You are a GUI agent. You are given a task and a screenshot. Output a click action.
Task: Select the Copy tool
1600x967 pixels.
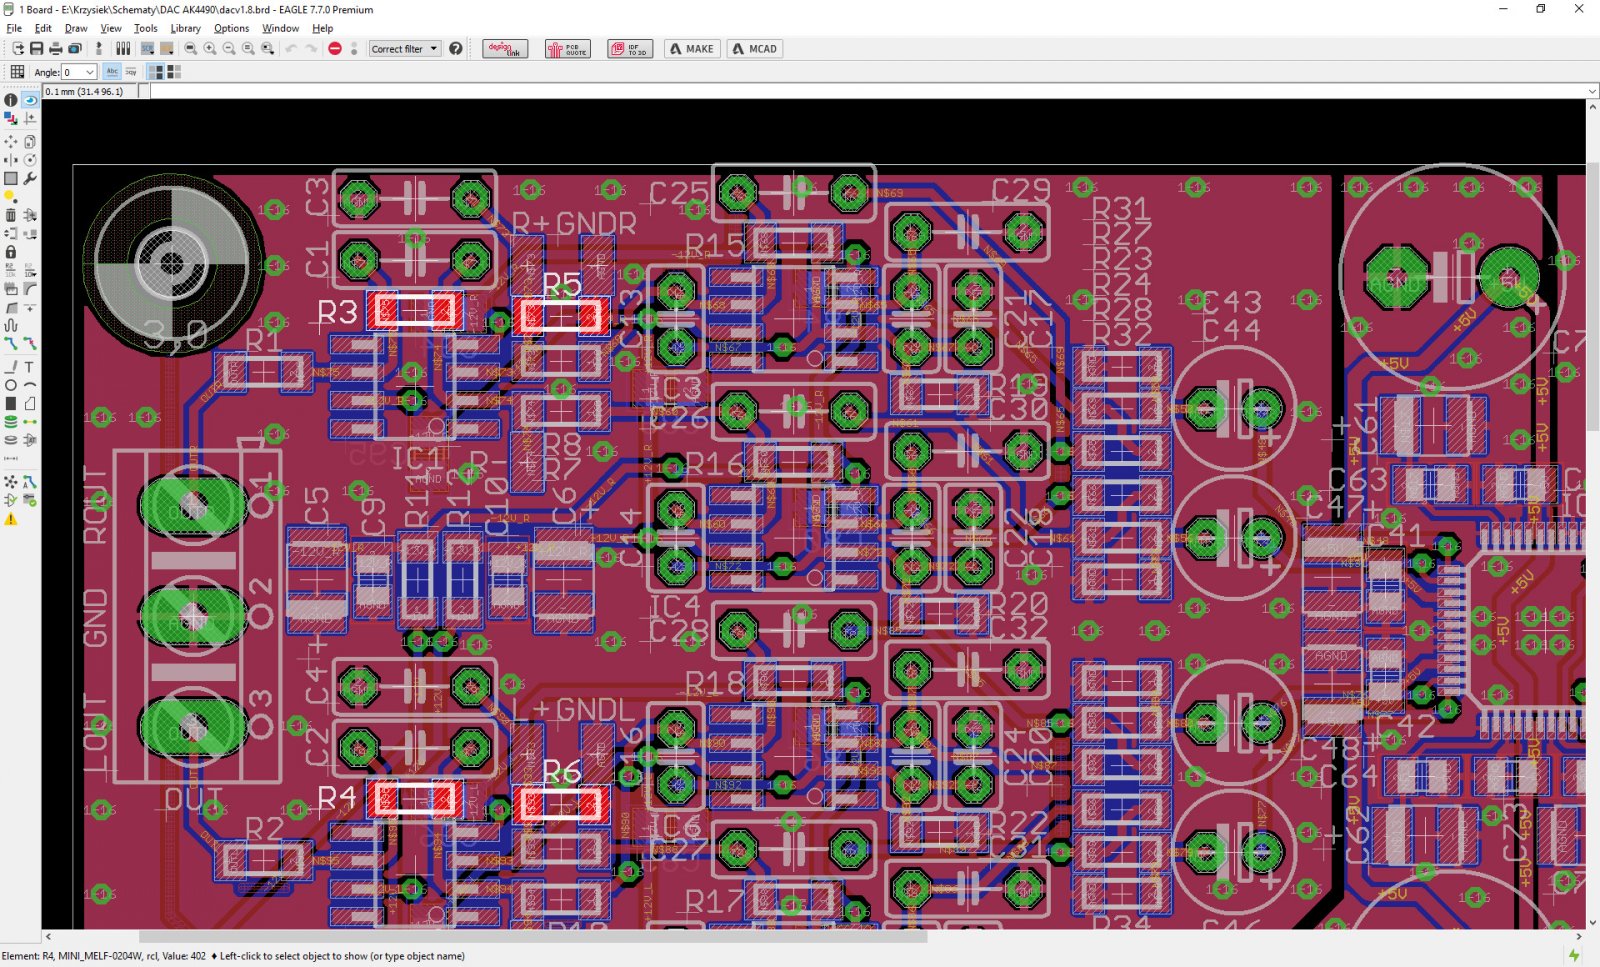30,142
